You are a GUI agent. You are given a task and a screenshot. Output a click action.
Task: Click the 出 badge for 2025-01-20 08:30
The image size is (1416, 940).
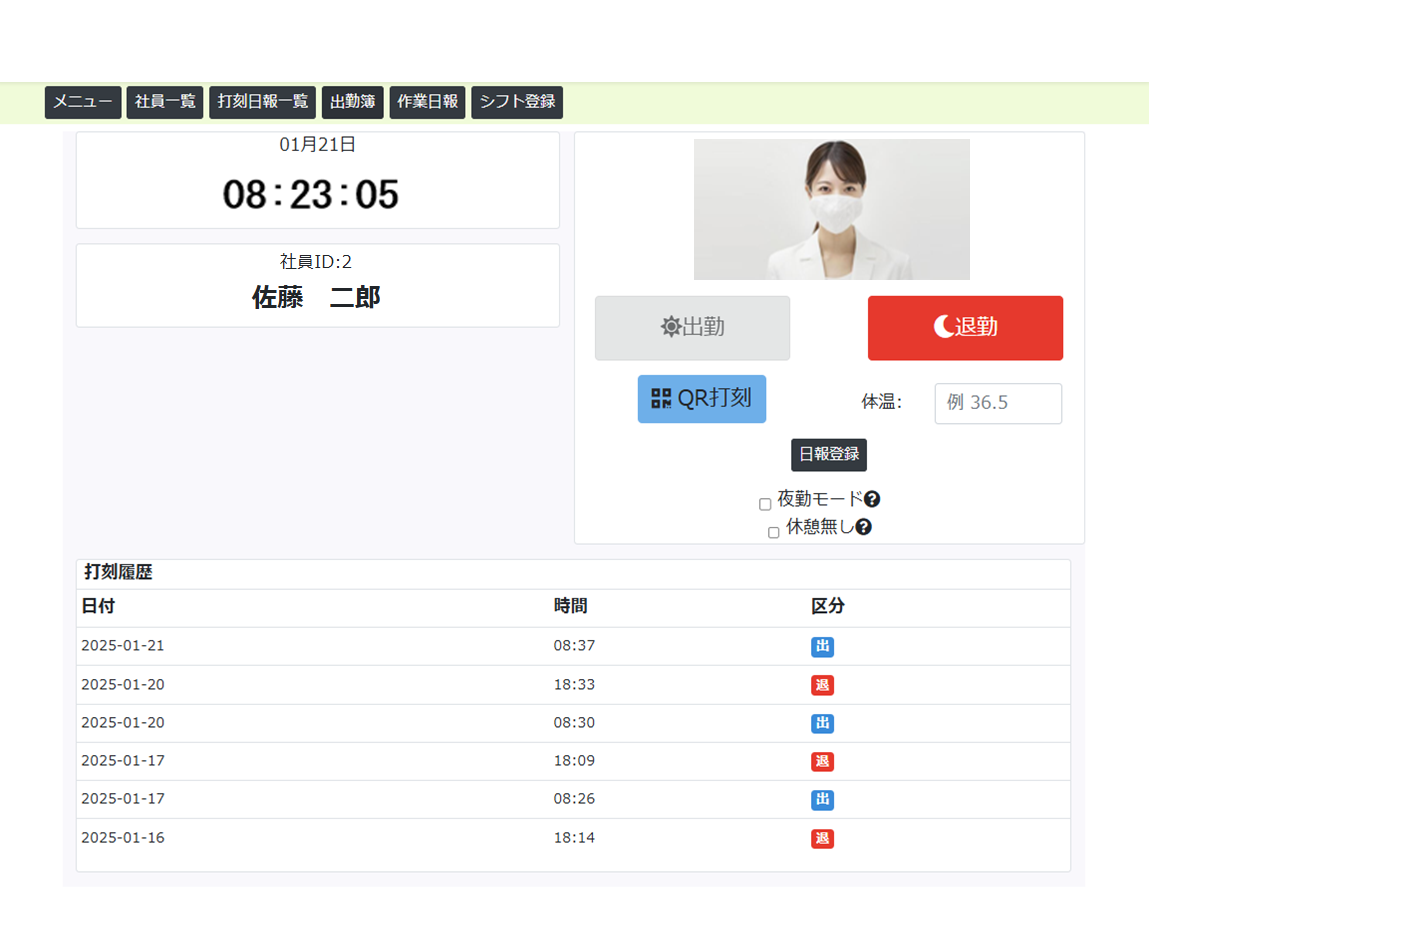coord(822,723)
